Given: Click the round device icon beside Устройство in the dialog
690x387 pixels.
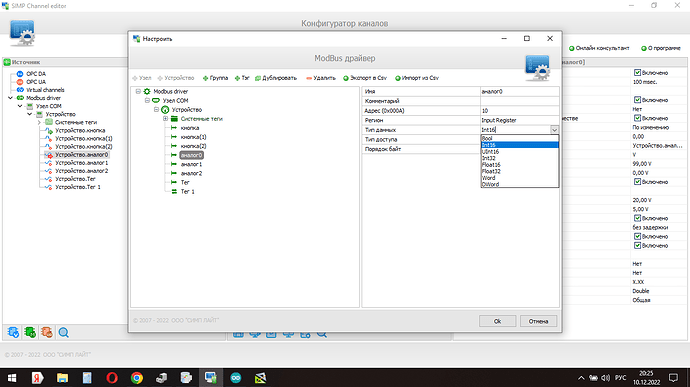Looking at the screenshot, I should pyautogui.click(x=165, y=110).
